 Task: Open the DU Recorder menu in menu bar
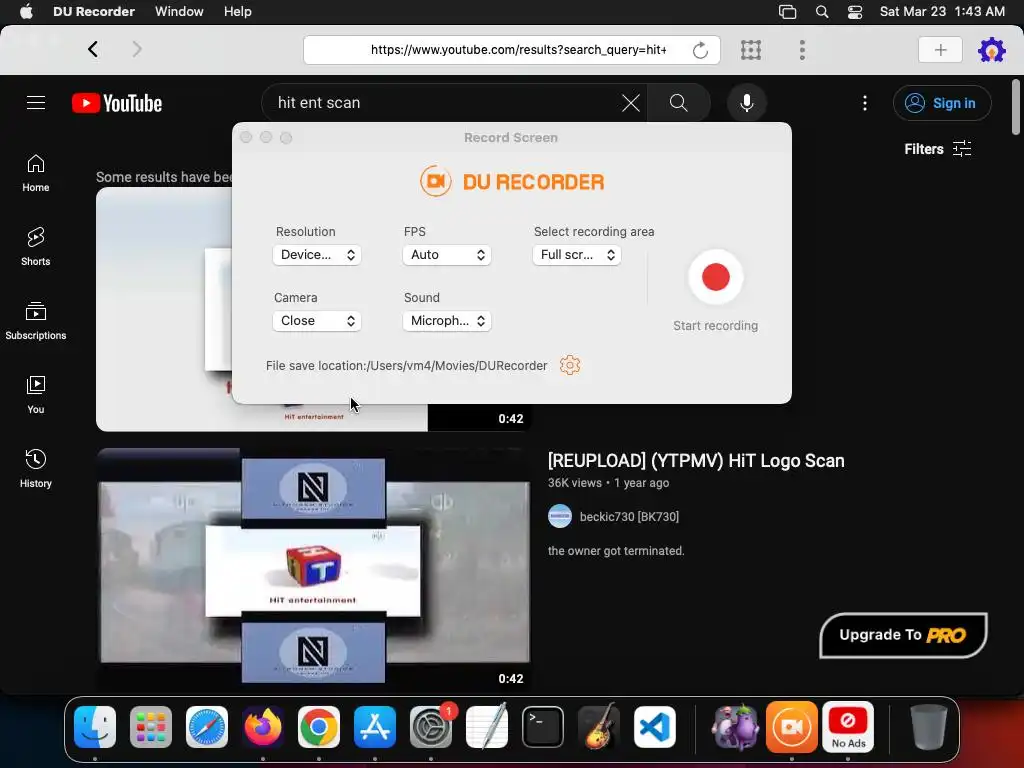[93, 11]
